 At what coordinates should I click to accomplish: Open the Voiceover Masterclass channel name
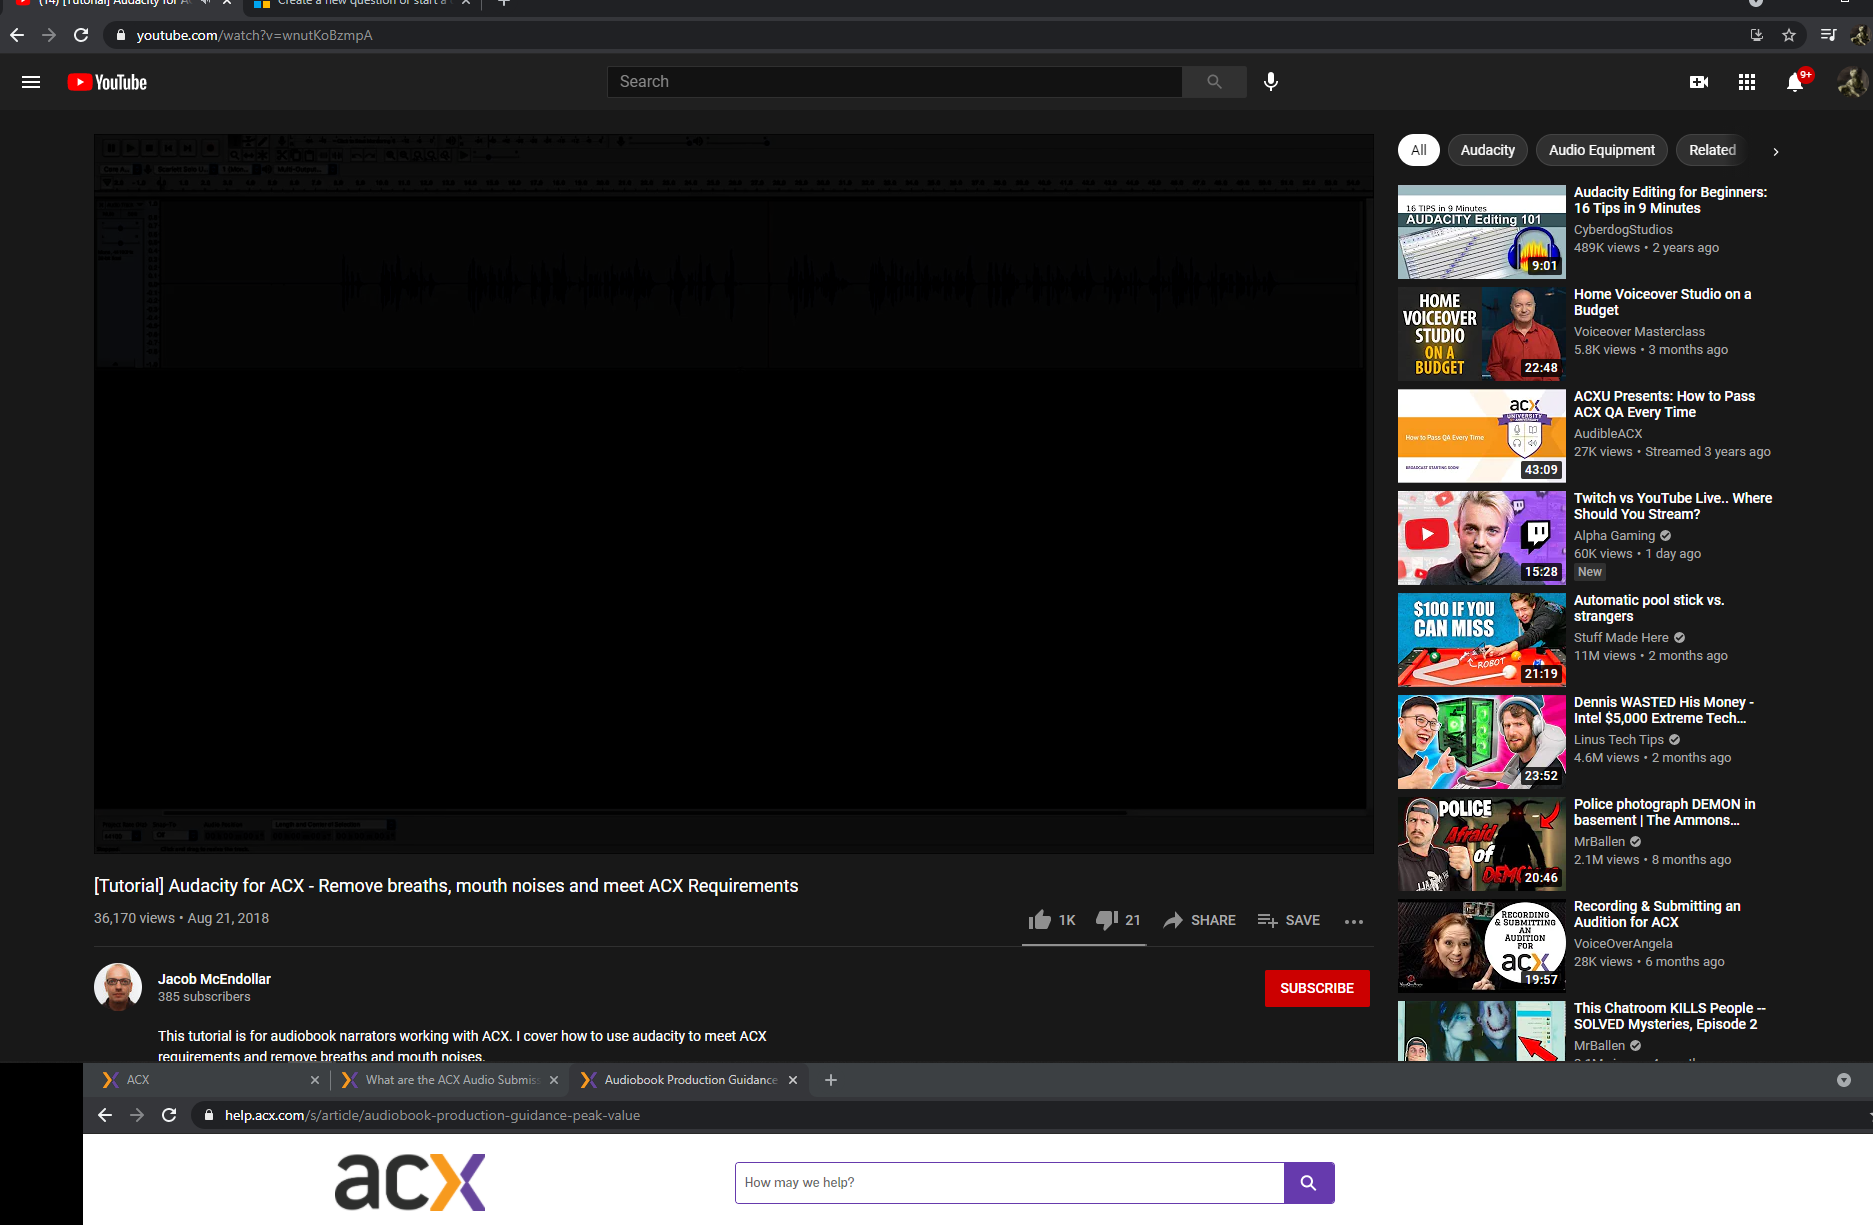coord(1639,332)
